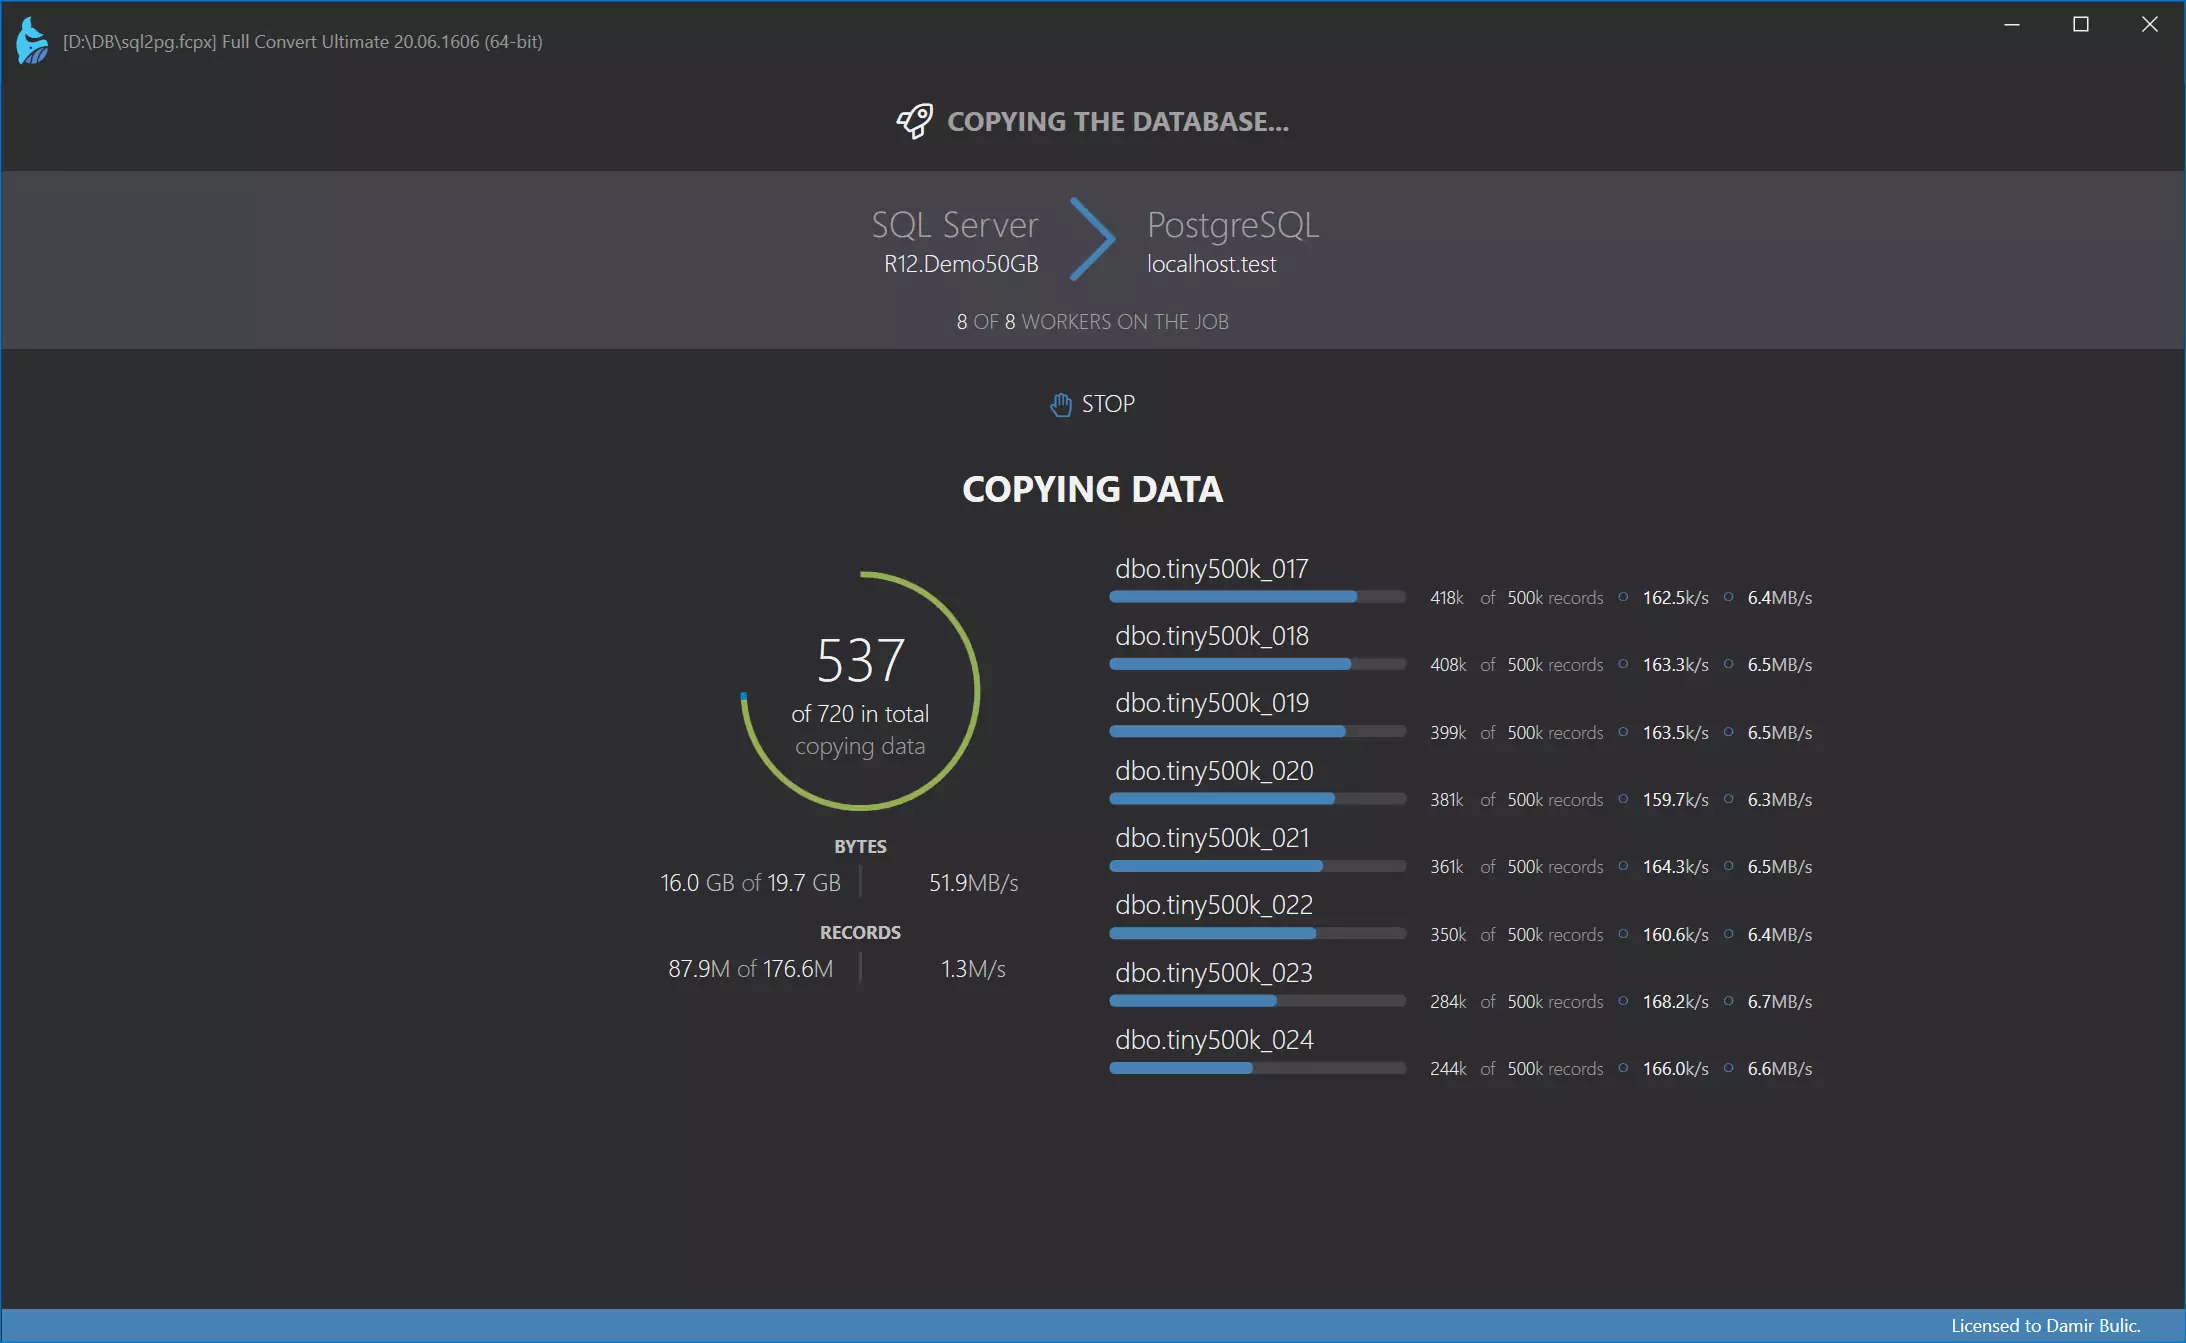Click the small circle before 6.7MB/s
Screen dimensions: 2186x1343
1728,1001
